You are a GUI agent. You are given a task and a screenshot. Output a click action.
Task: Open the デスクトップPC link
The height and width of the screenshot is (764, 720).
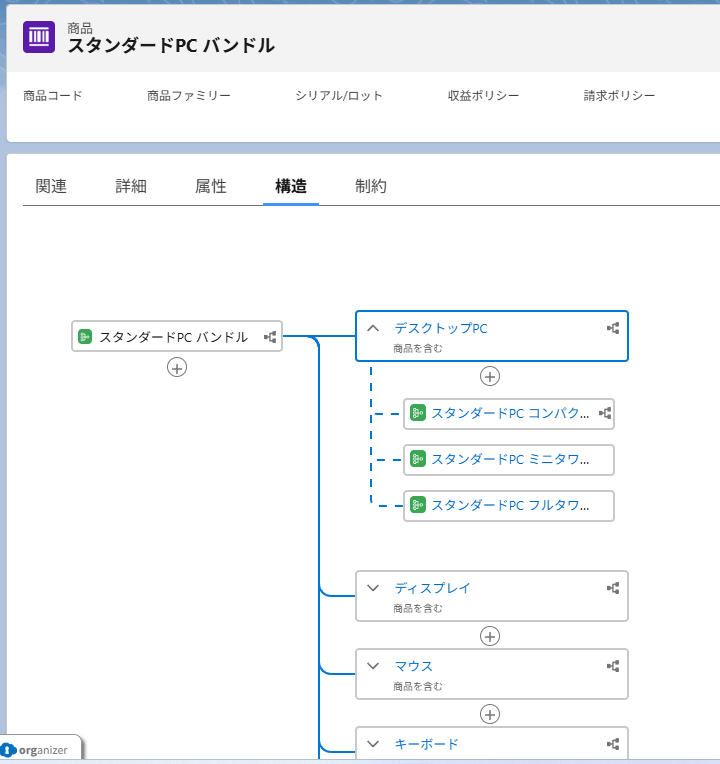[x=441, y=328]
